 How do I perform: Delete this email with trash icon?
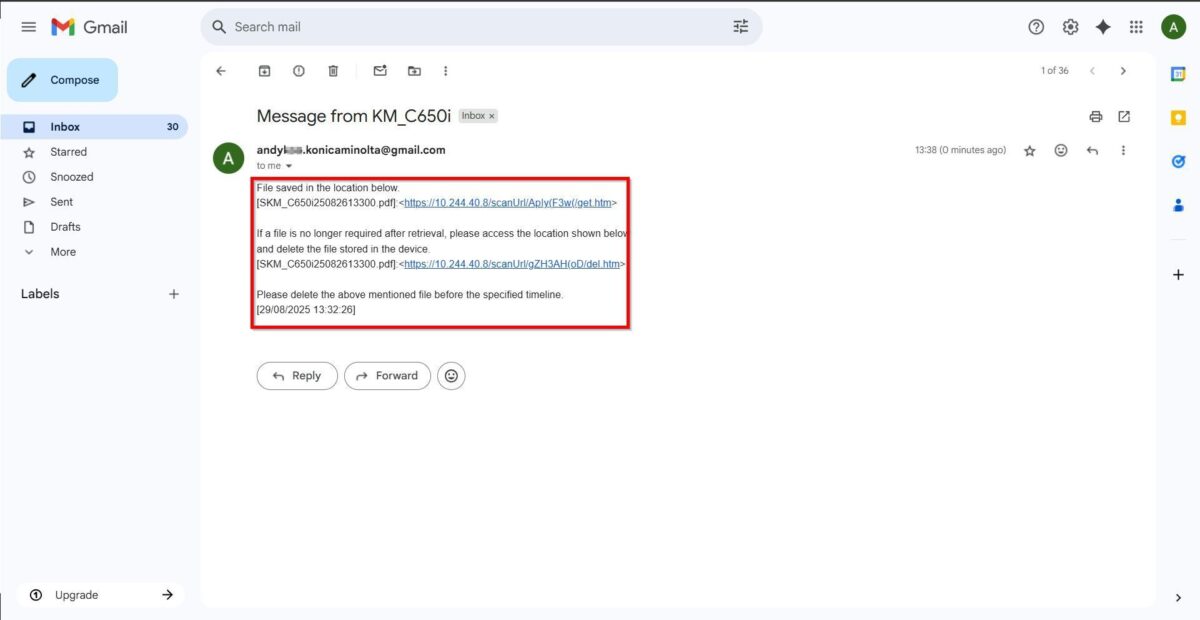[333, 71]
